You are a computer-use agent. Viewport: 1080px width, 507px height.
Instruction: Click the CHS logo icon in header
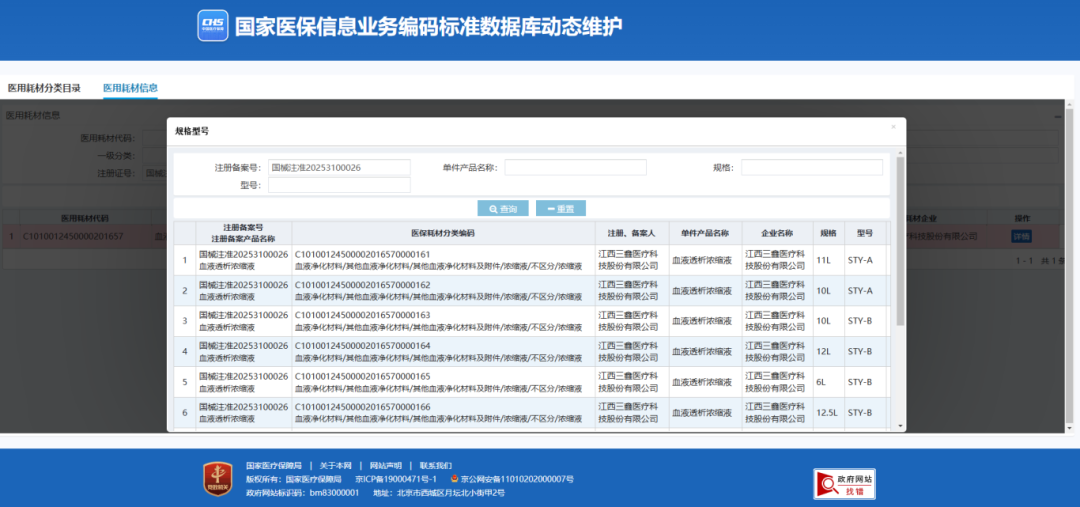coord(213,25)
